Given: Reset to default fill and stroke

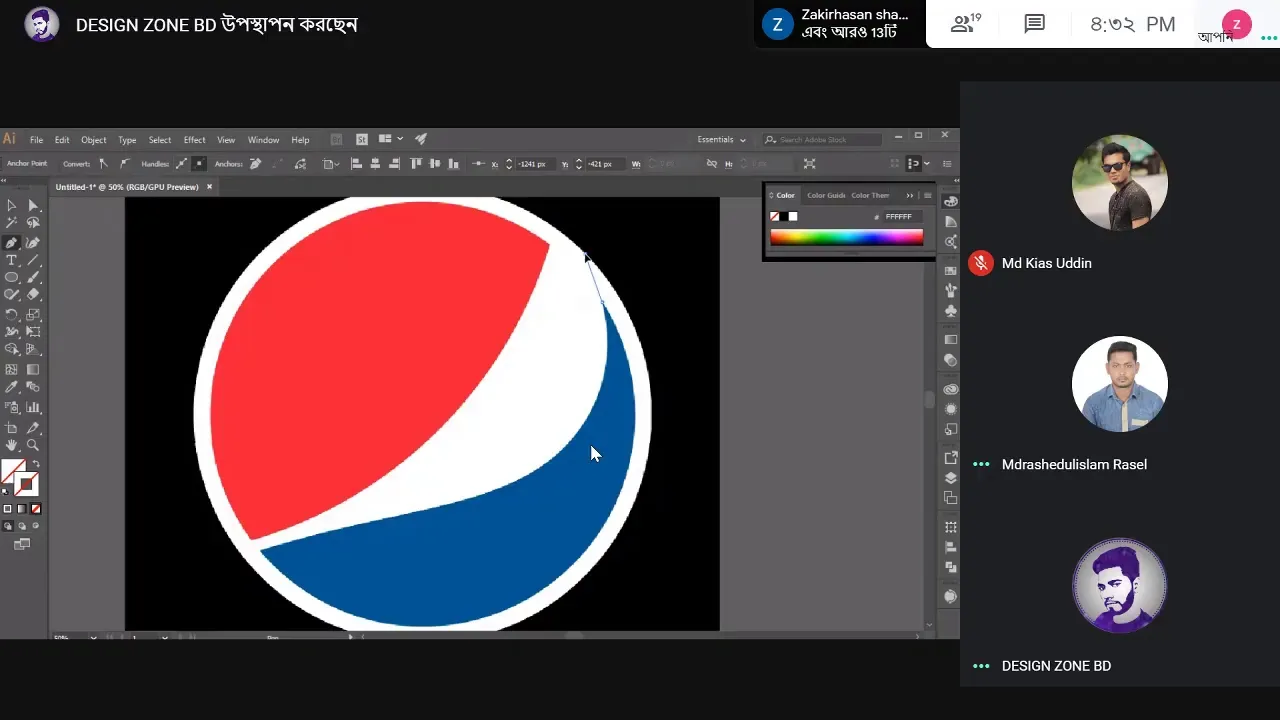Looking at the screenshot, I should coord(6,490).
